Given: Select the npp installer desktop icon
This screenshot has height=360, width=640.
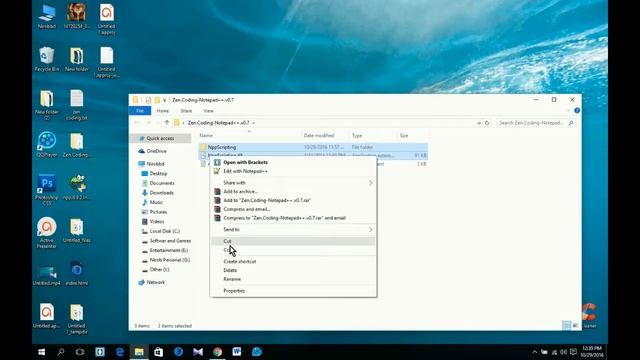Looking at the screenshot, I should pyautogui.click(x=77, y=187).
